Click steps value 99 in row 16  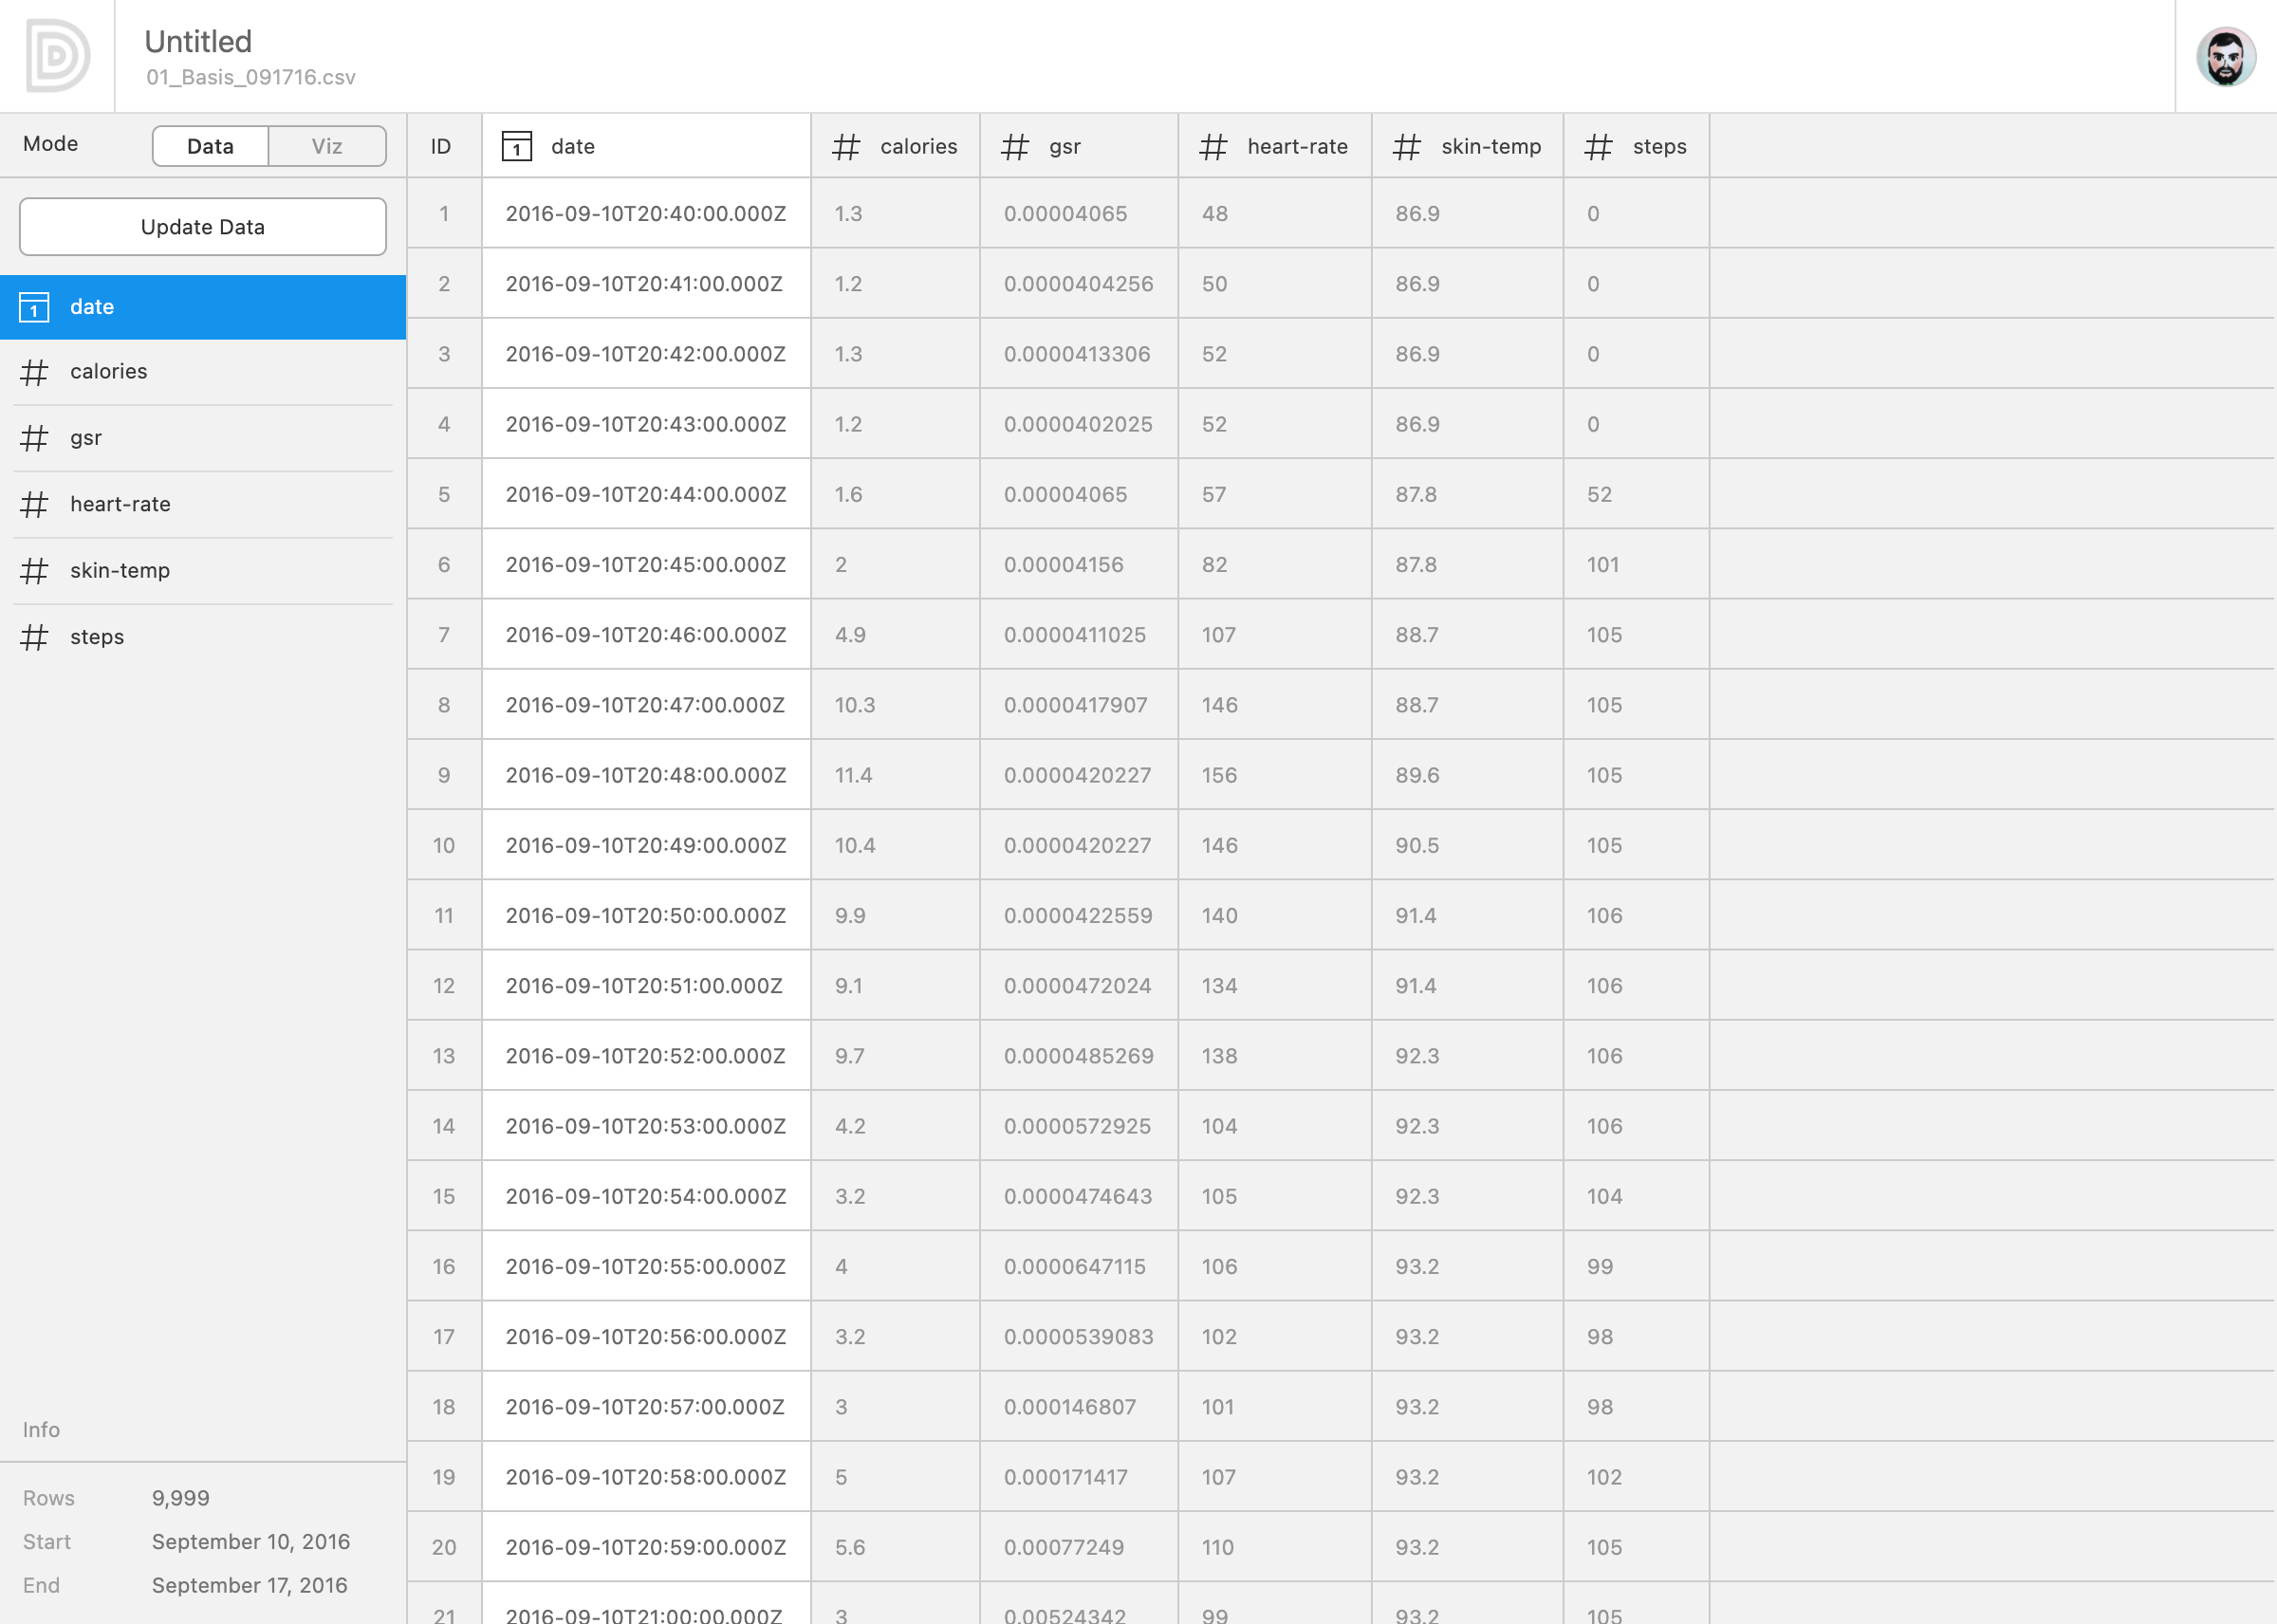click(x=1599, y=1267)
